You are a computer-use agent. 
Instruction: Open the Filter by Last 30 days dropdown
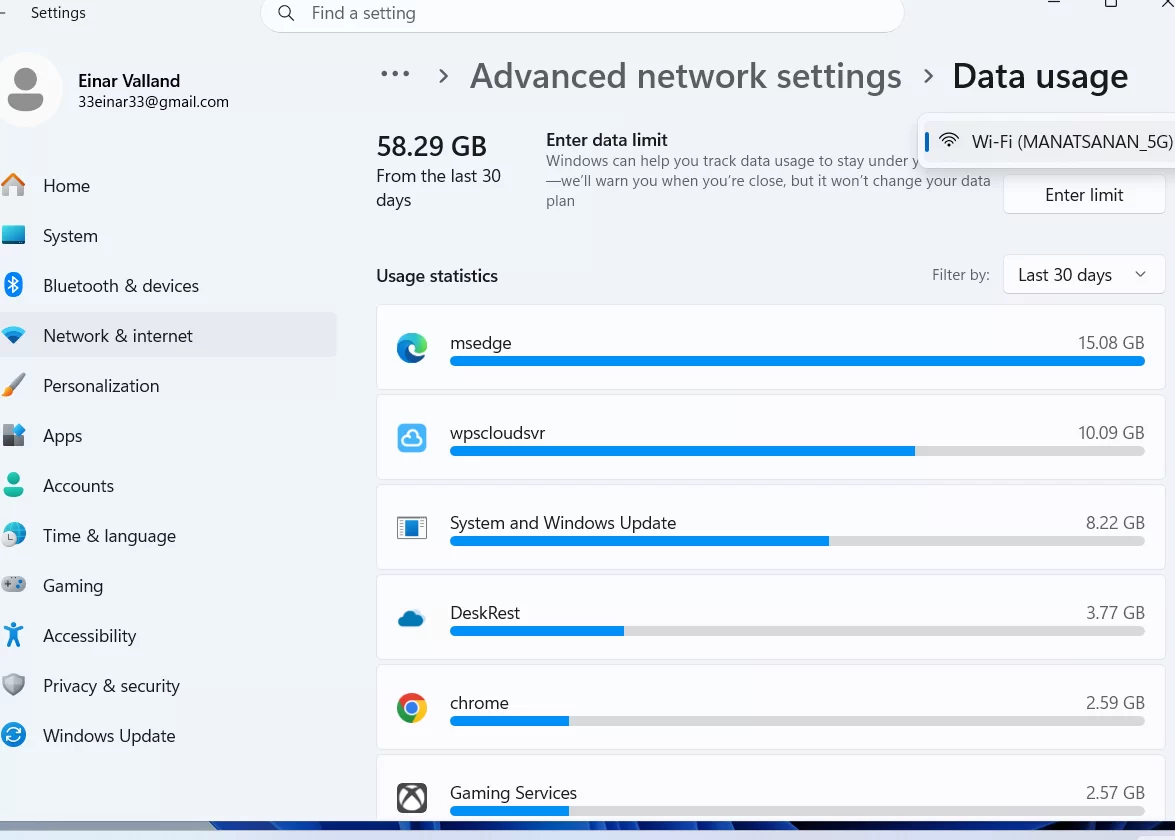[x=1083, y=275]
